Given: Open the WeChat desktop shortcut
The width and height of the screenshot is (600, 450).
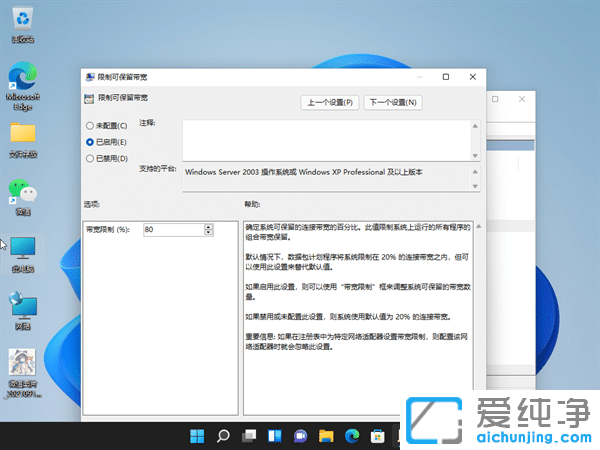Looking at the screenshot, I should pos(23,197).
